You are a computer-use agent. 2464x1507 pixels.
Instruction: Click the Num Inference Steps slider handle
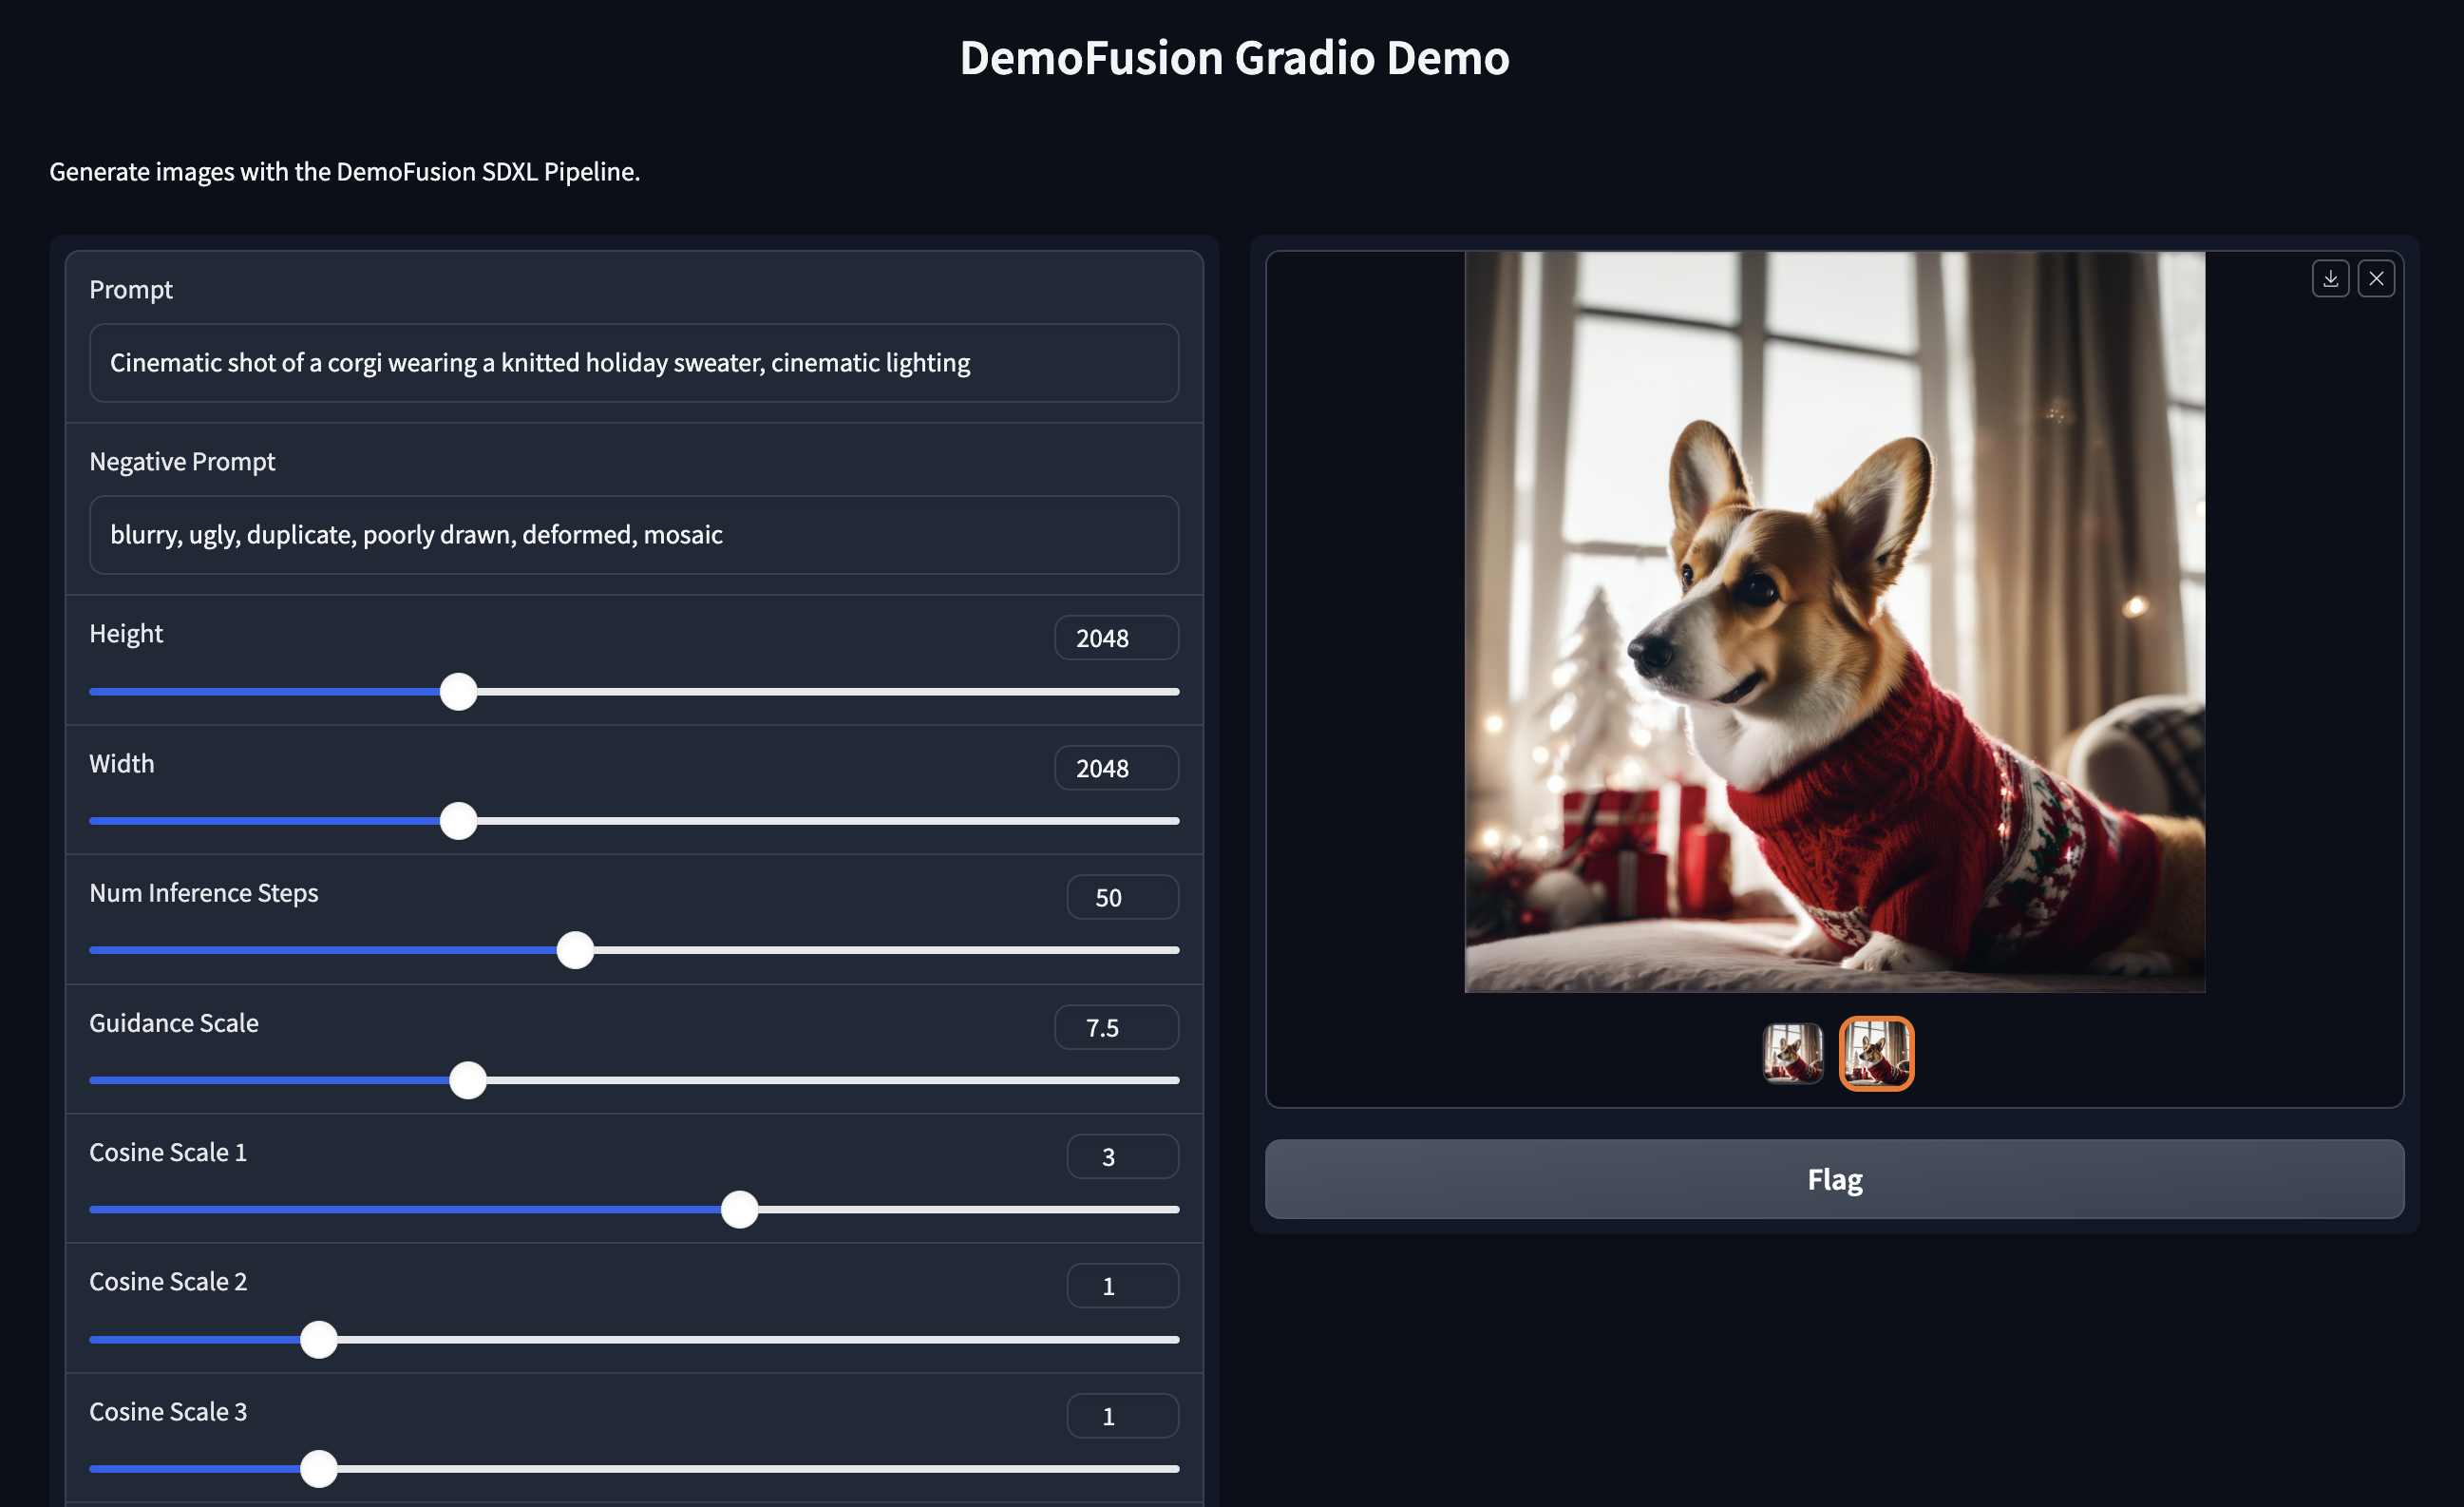tap(575, 950)
